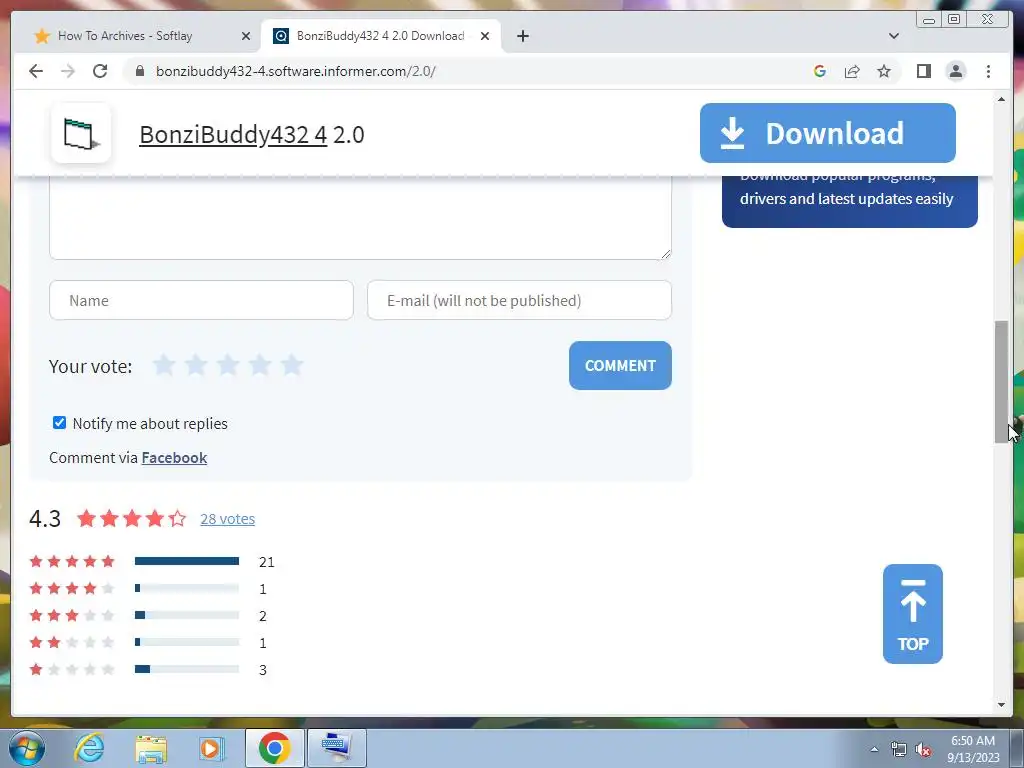Click the 21 count for five stars
The image size is (1024, 768).
click(x=266, y=562)
